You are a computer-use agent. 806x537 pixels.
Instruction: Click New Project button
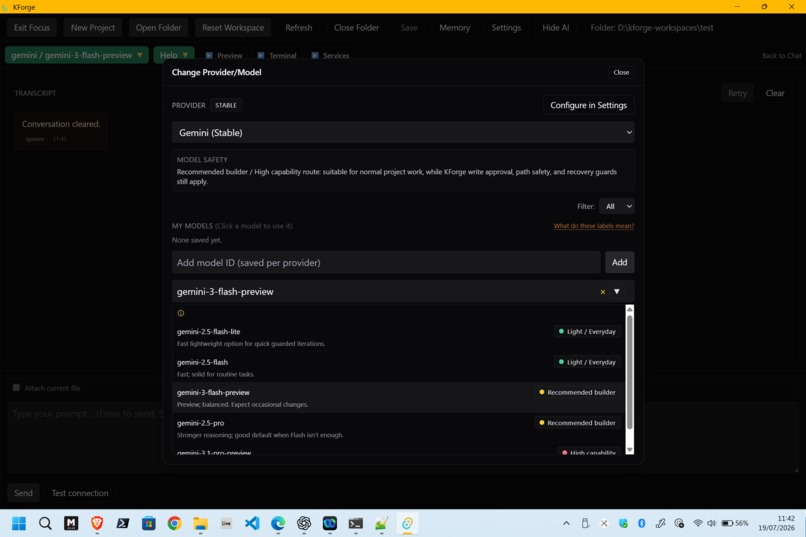93,28
